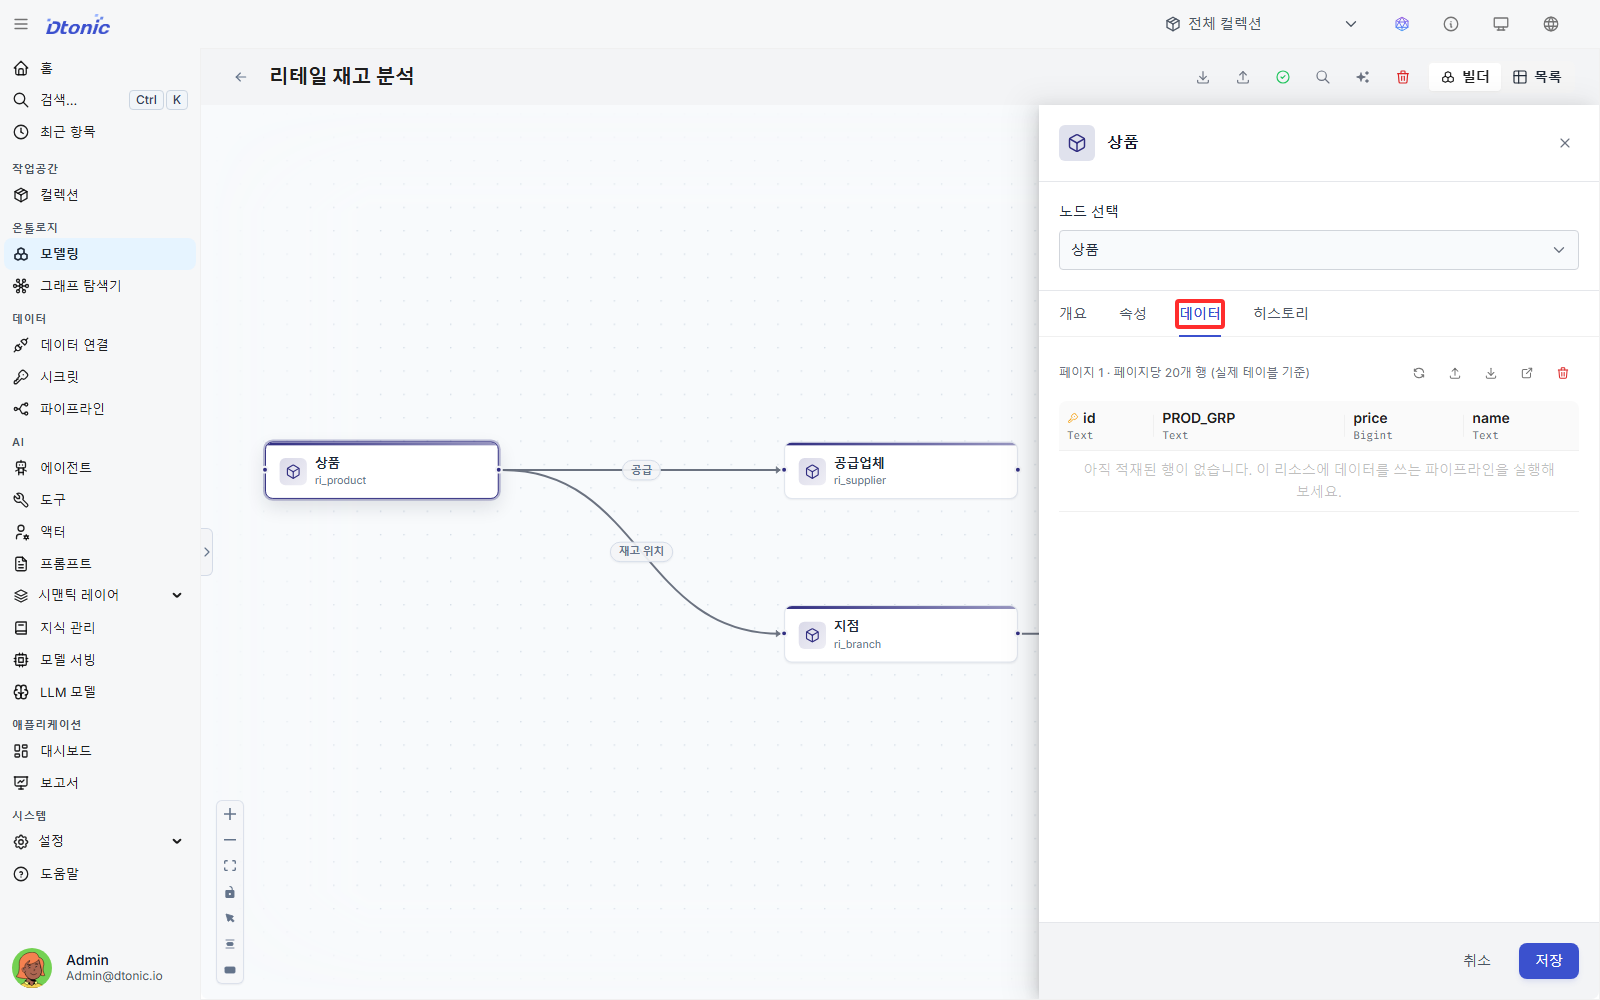1600x1000 pixels.
Task: Click the Dtonic logo
Action: coord(78,26)
